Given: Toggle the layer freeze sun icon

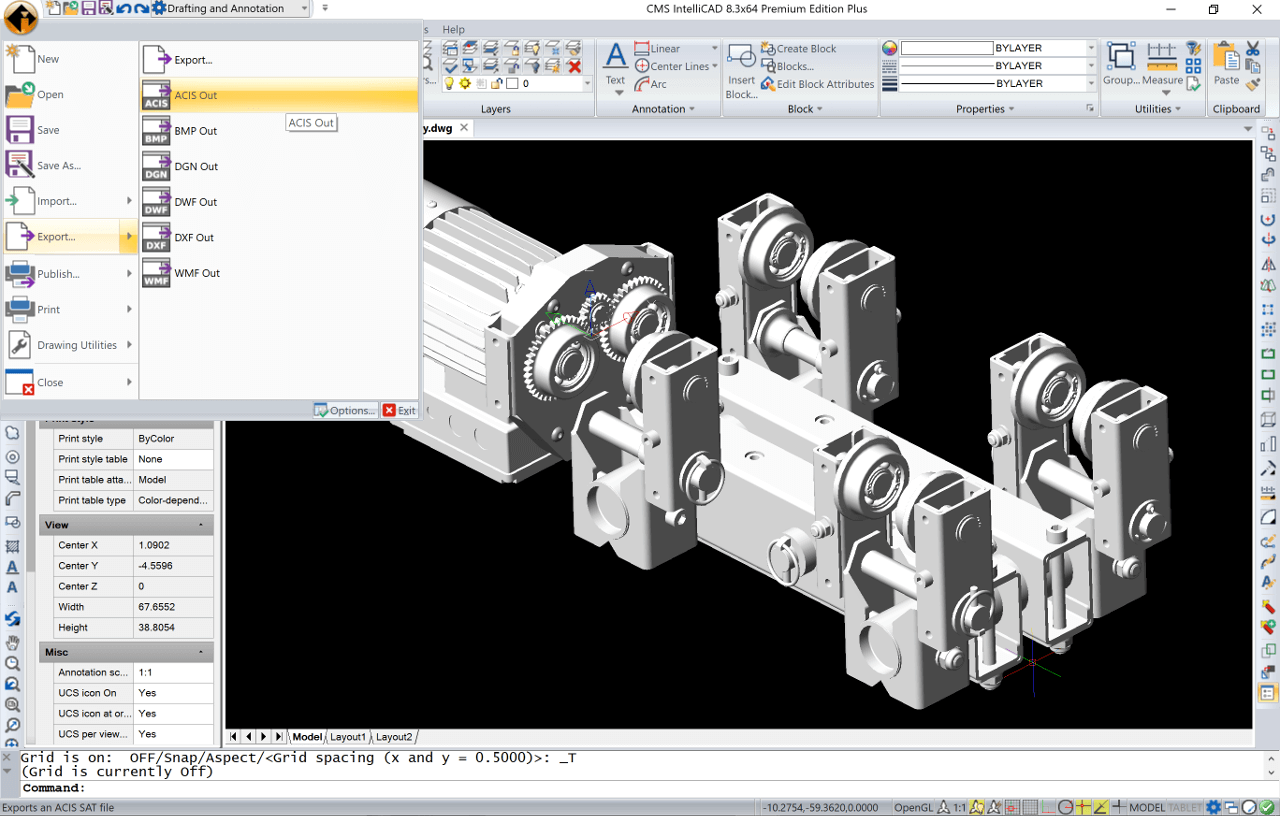Looking at the screenshot, I should coord(465,84).
